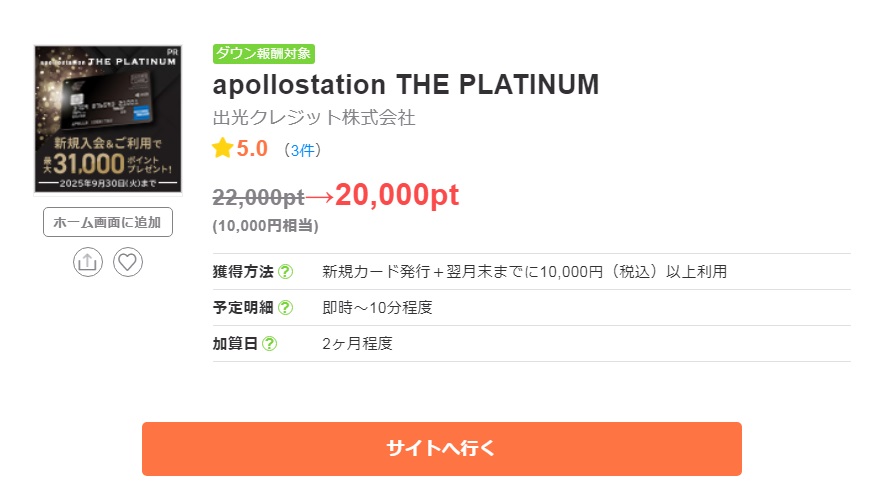Open the help icon beside 獲得方法

coord(285,272)
